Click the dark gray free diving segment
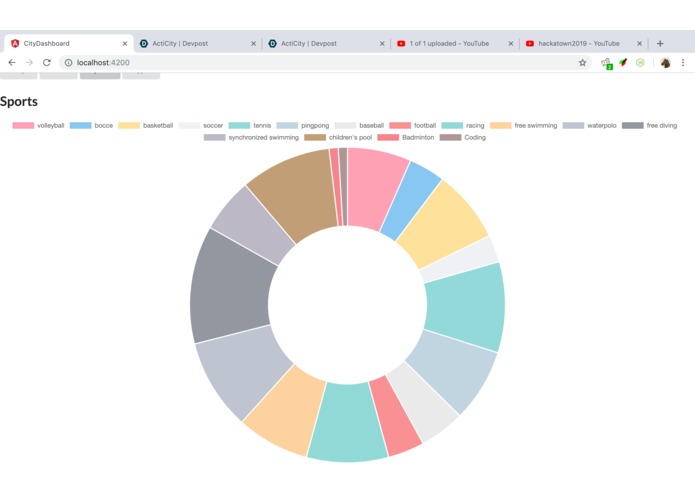Screen dimensions: 695x494 tap(230, 288)
